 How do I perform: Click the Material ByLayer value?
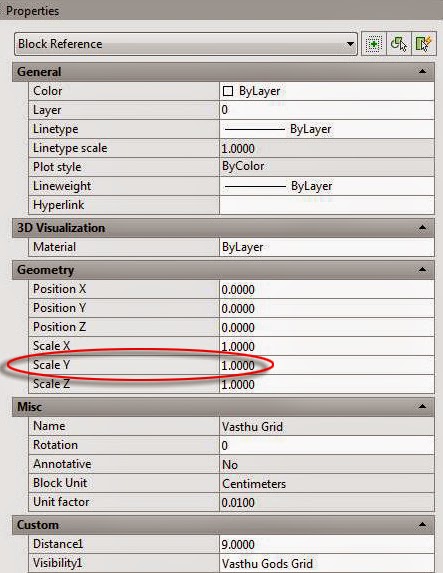pyautogui.click(x=327, y=247)
